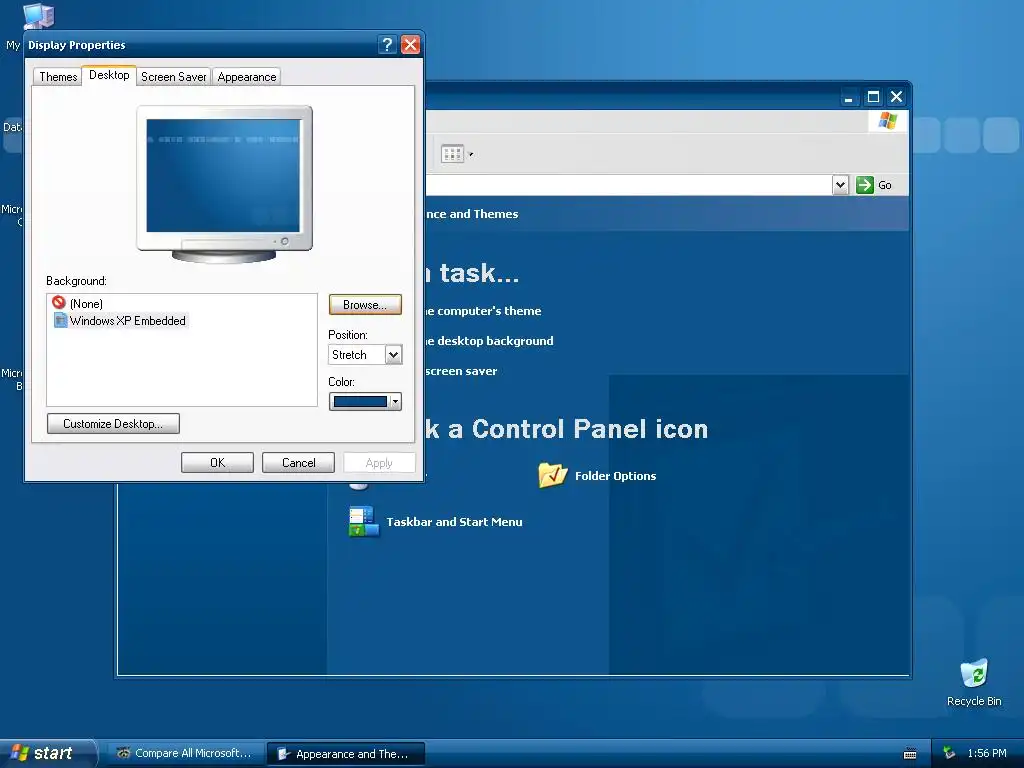The height and width of the screenshot is (768, 1024).
Task: Cancel the Display Properties dialog
Action: point(298,462)
